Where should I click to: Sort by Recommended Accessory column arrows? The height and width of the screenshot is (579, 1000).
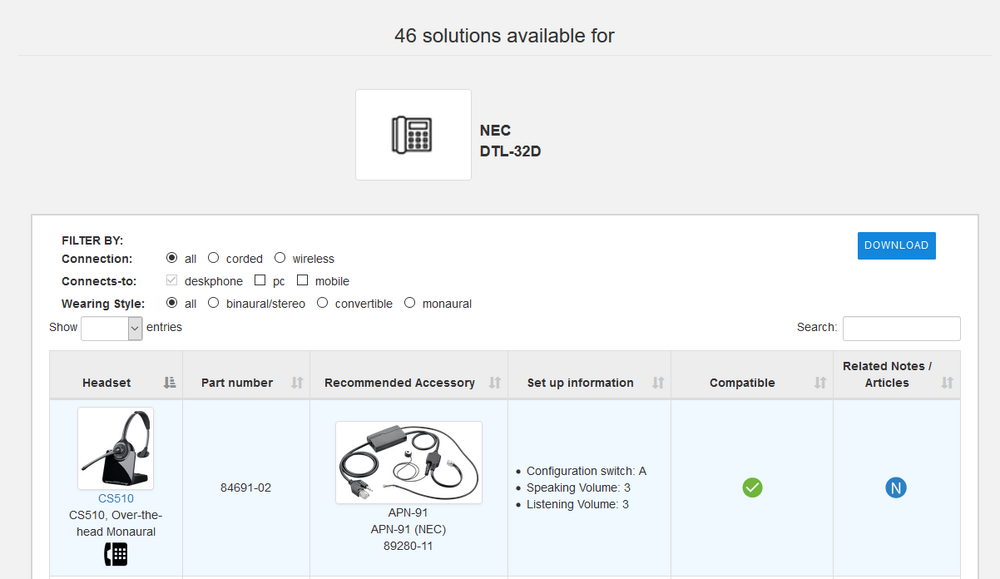(494, 383)
